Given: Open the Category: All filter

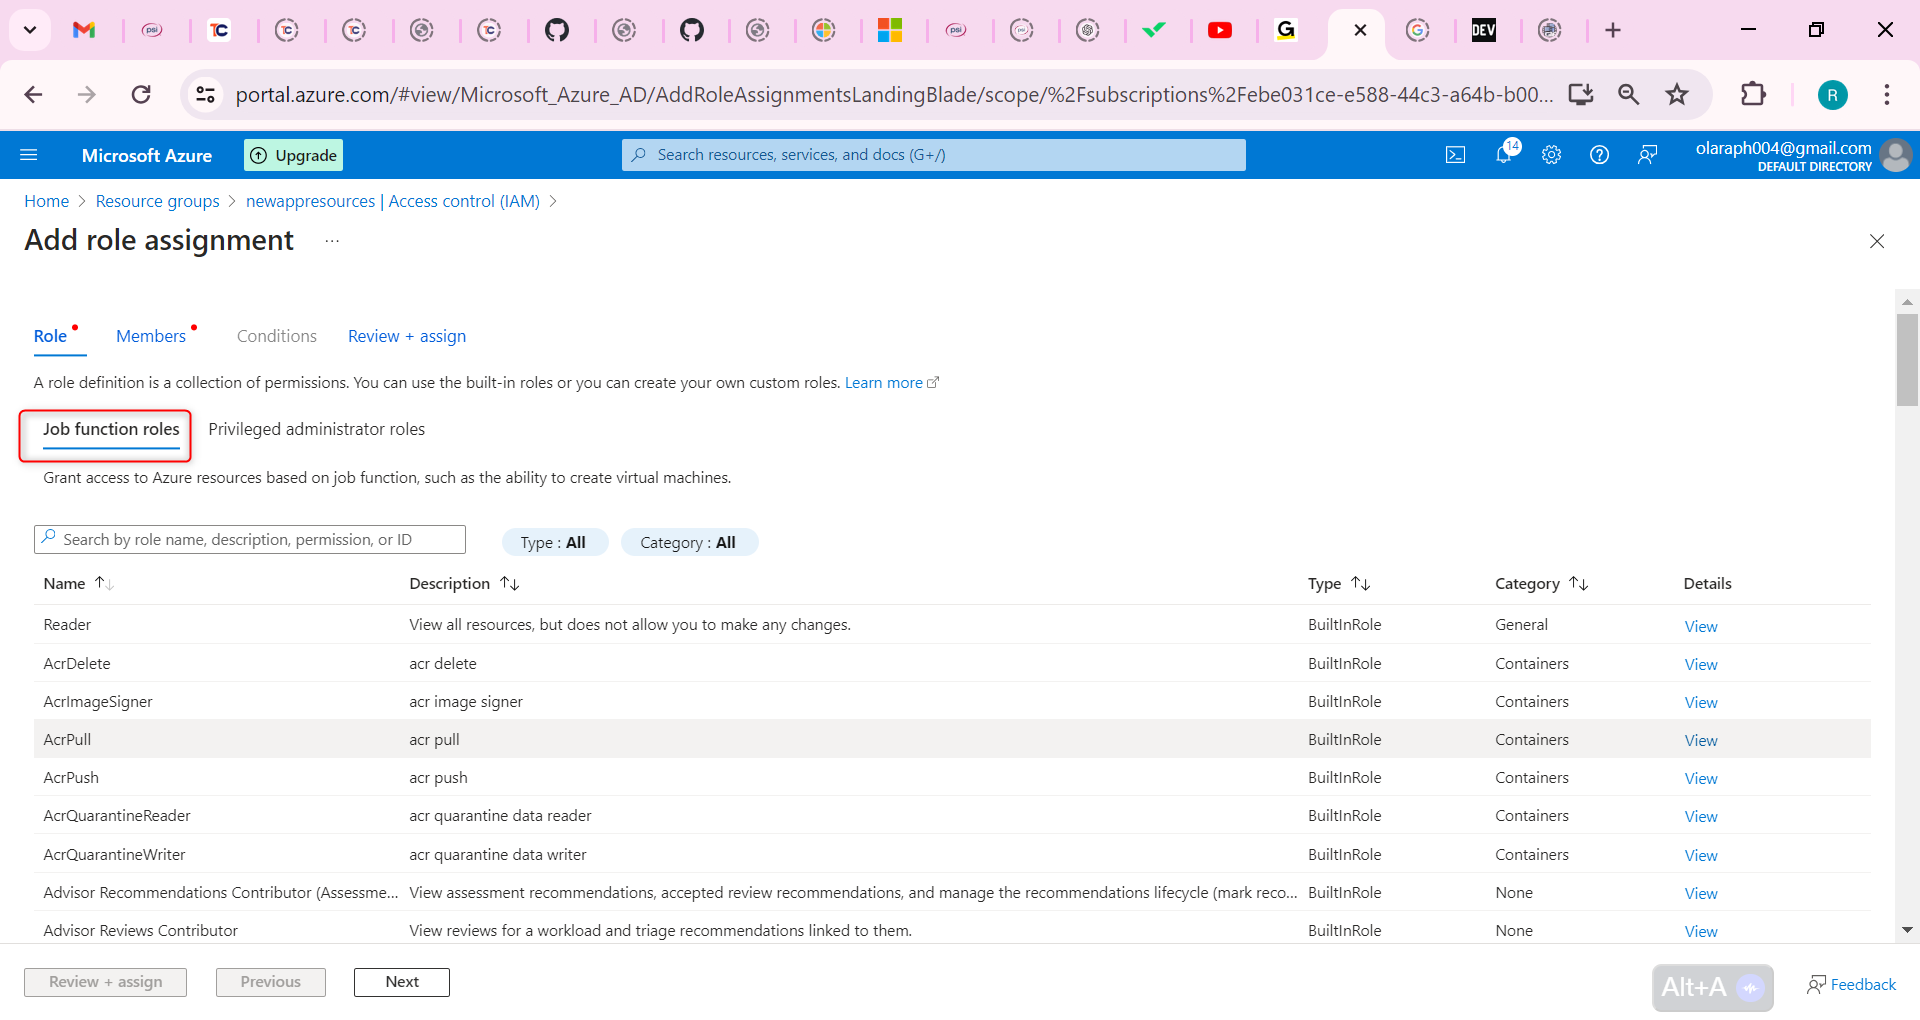Looking at the screenshot, I should coord(689,542).
